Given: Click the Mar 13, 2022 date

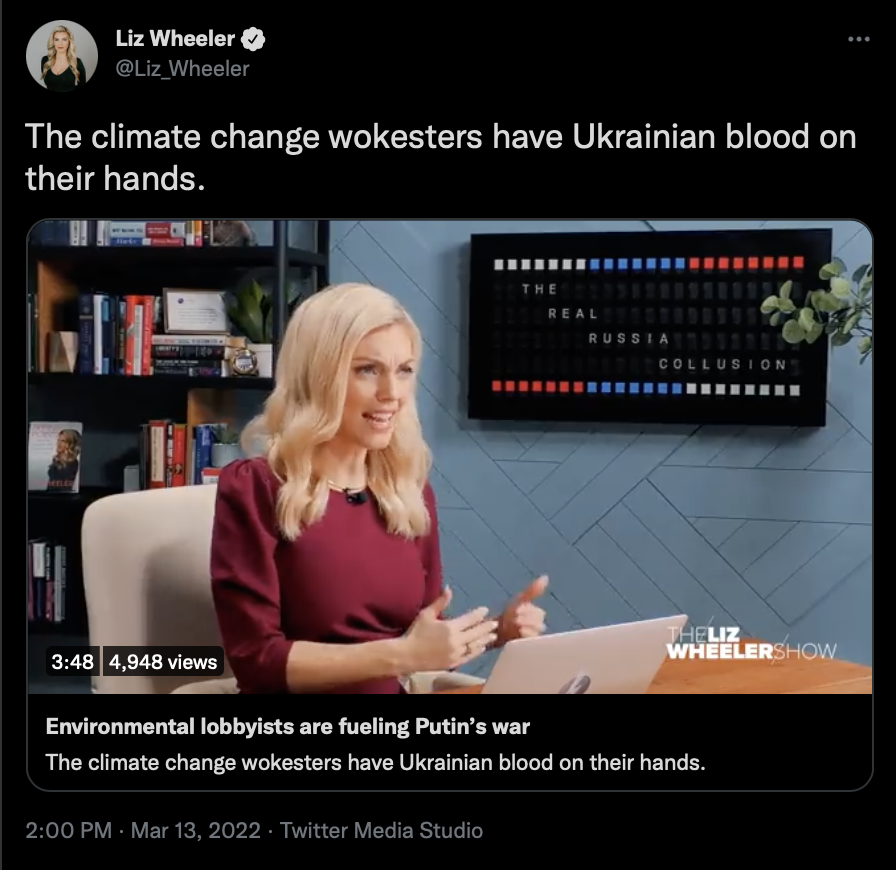Looking at the screenshot, I should 195,830.
